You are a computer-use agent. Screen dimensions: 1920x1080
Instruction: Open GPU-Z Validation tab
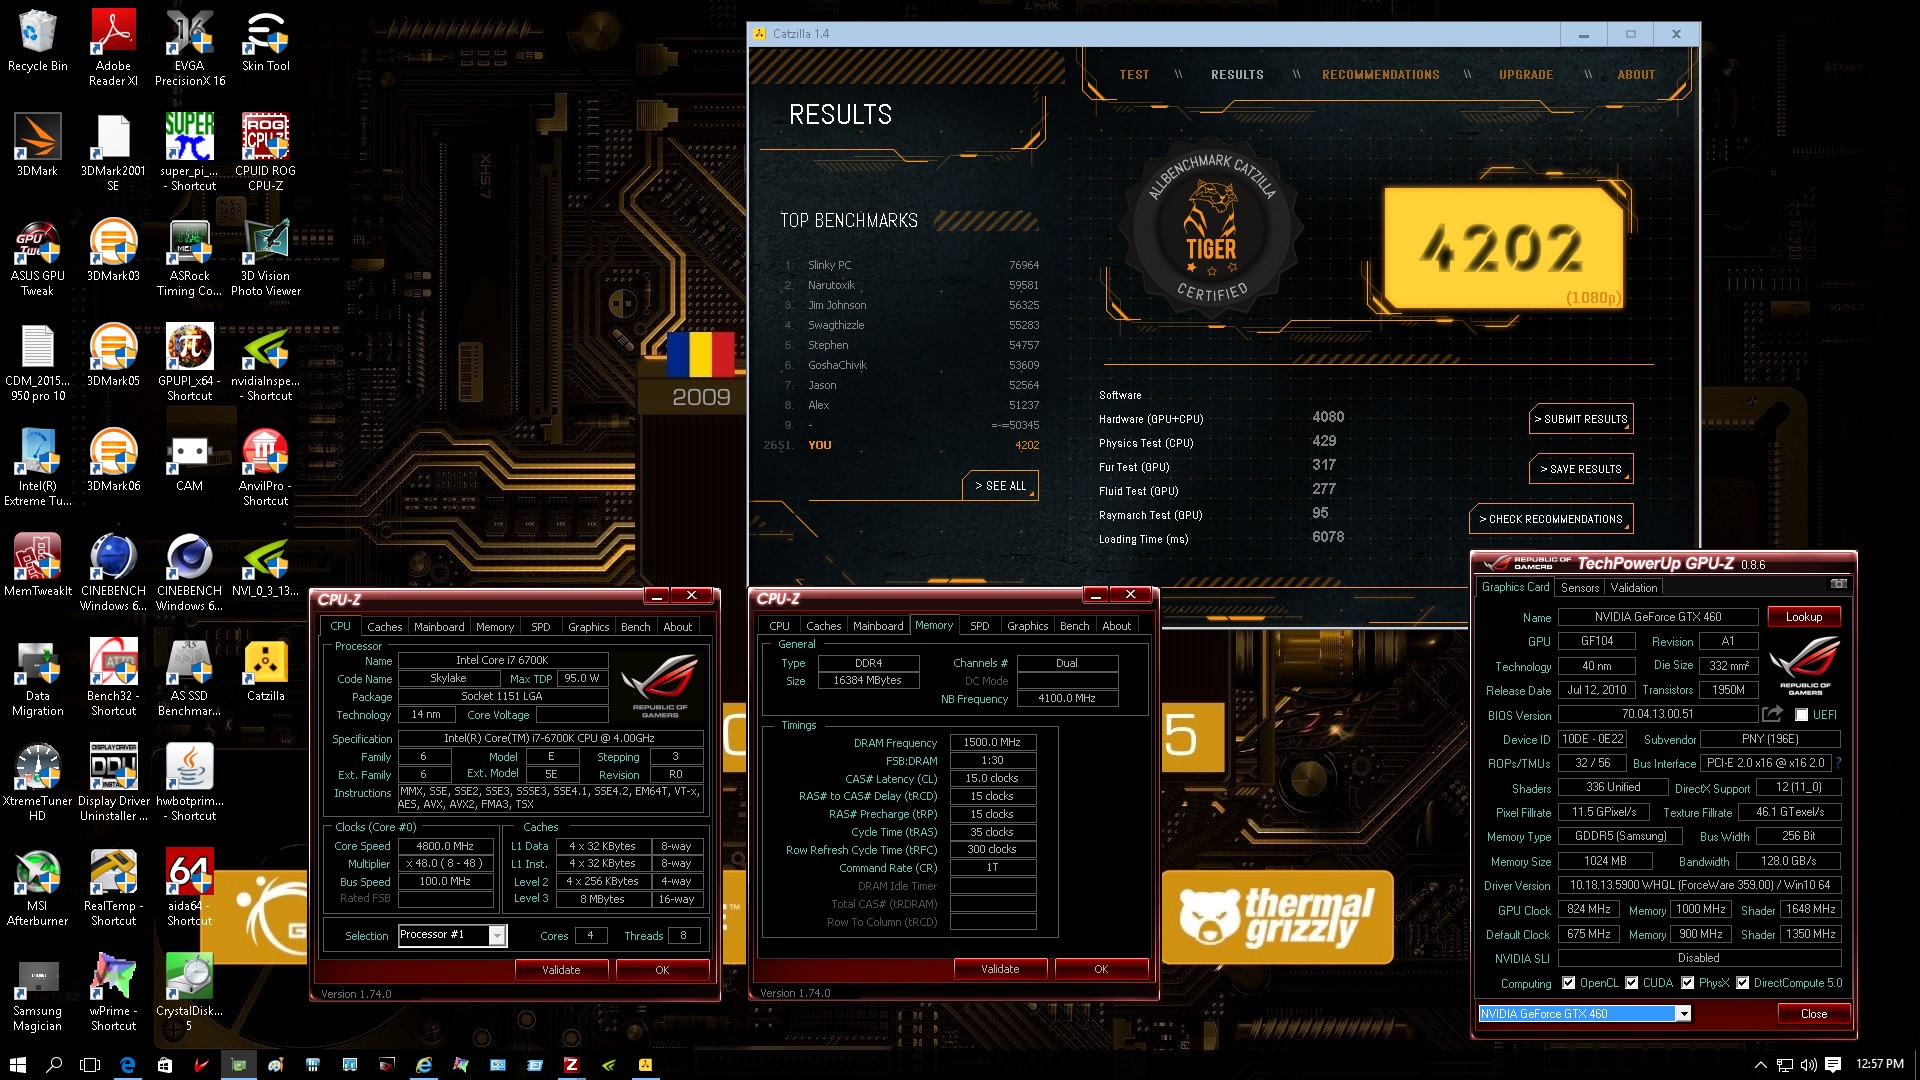click(1633, 588)
